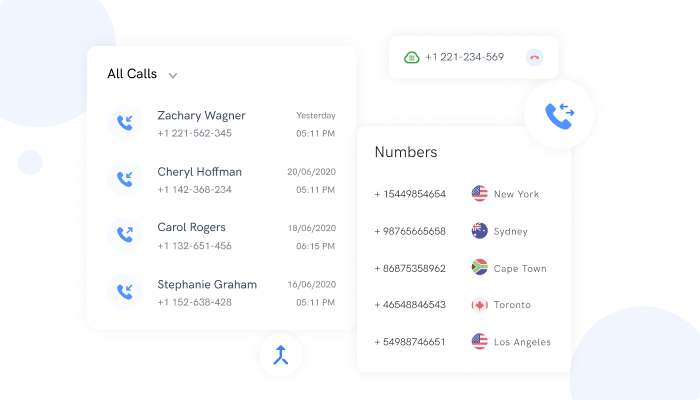
Task: Select the Australian flag for Sydney
Action: (480, 231)
